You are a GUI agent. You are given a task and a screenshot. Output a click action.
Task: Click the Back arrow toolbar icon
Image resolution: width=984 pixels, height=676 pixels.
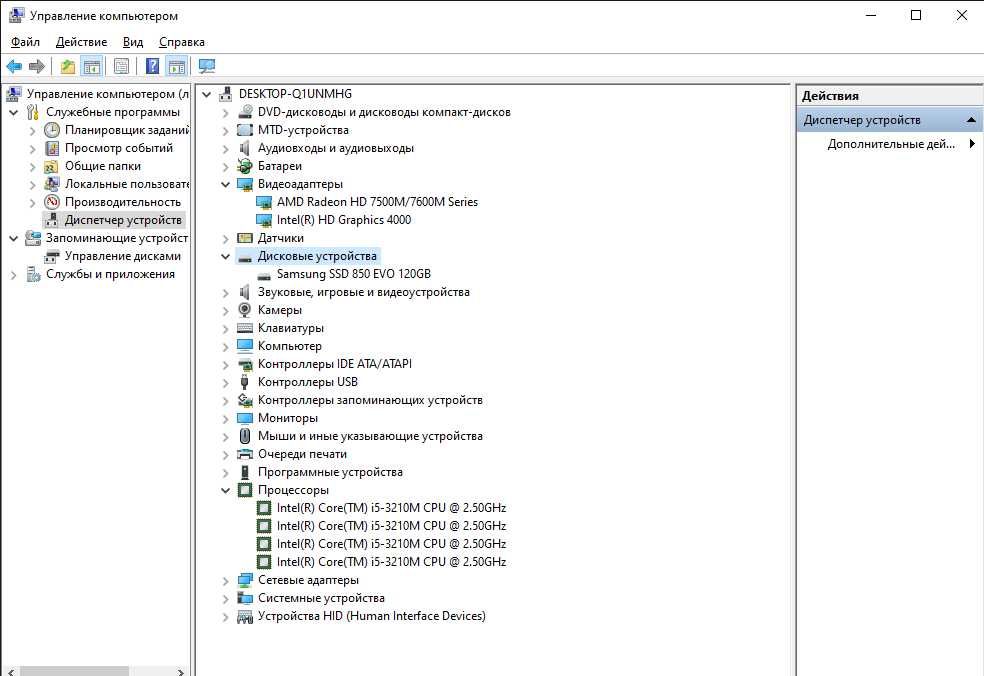click(14, 66)
